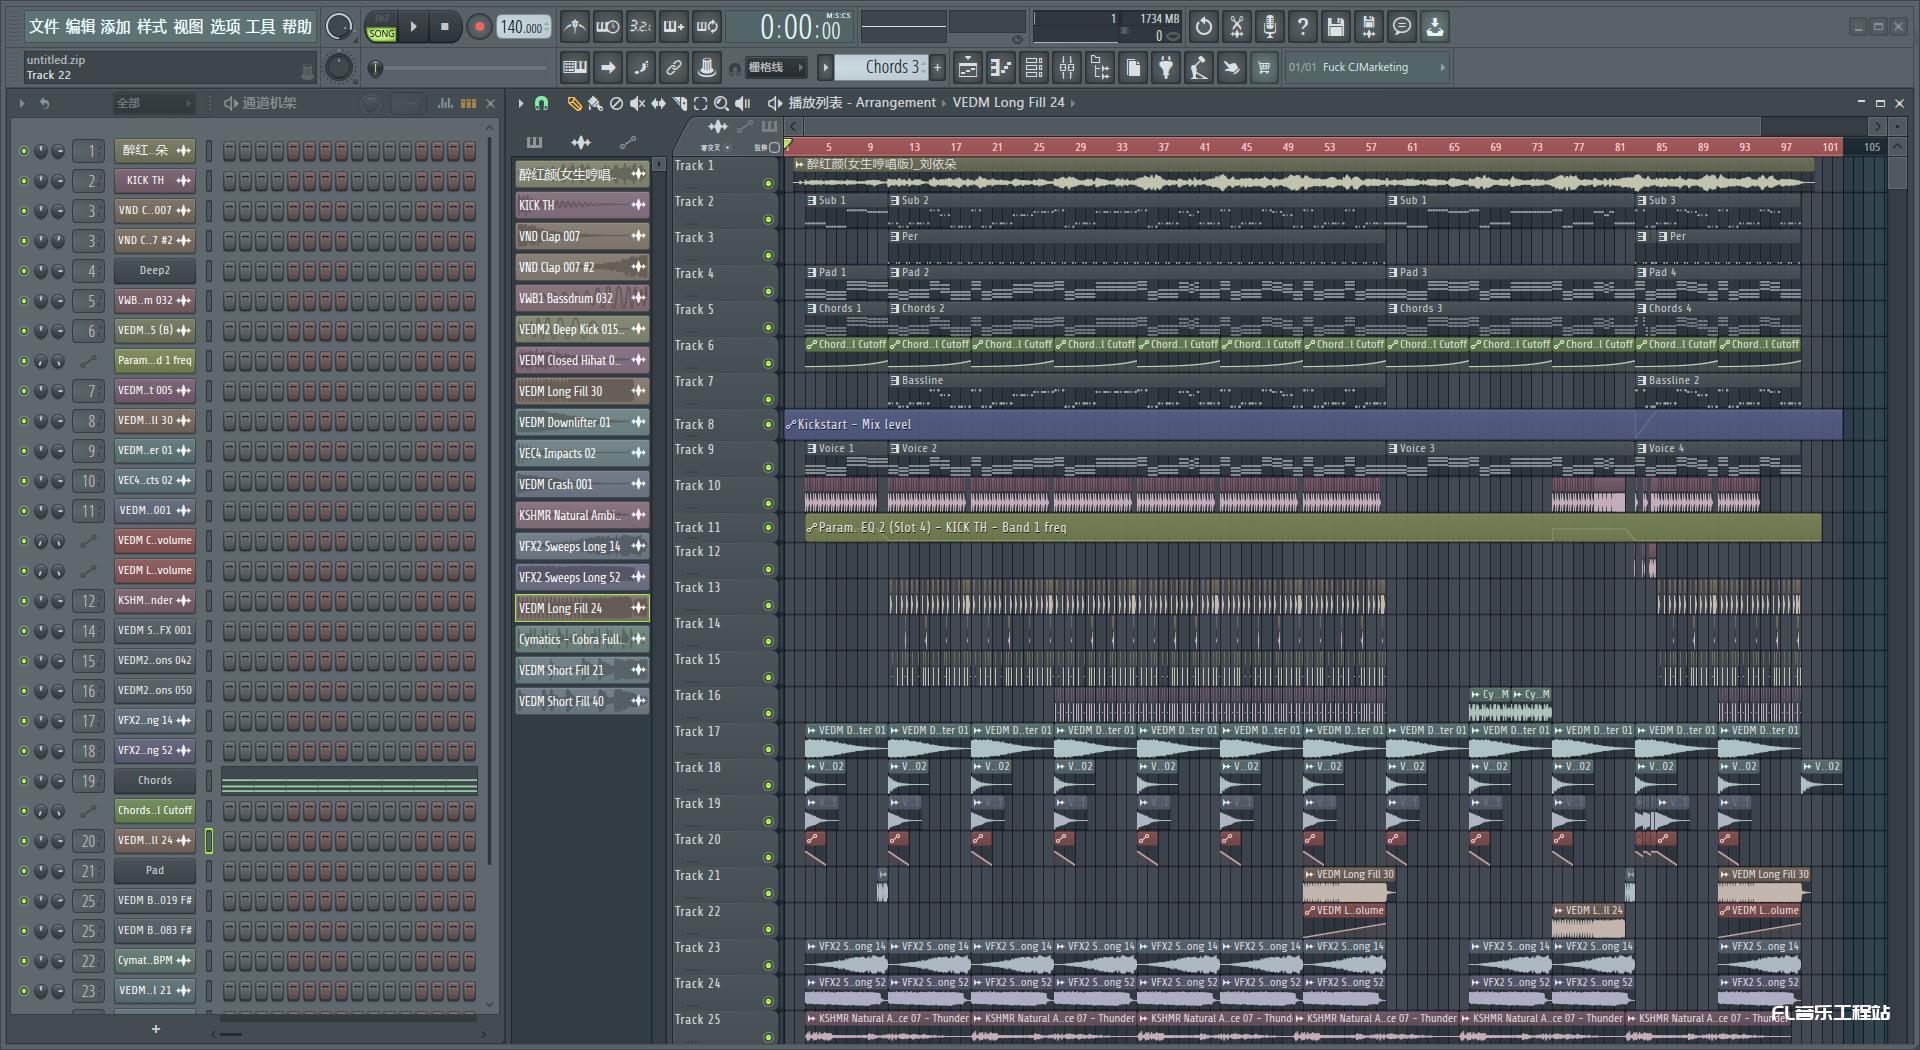Viewport: 1920px width, 1050px height.
Task: Open the Piano roll view icon
Action: coord(1001,68)
